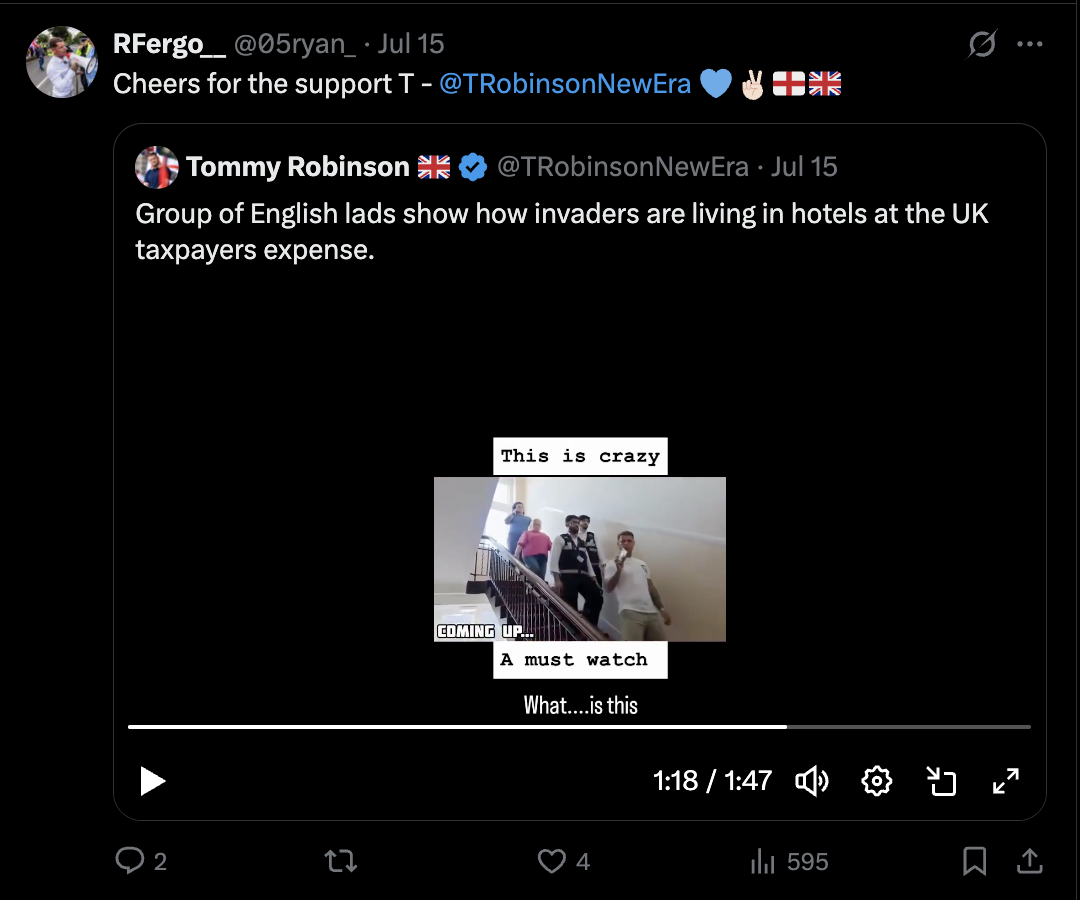This screenshot has width=1080, height=900.
Task: Open quoted Tommy Robinson tweet text
Action: tap(561, 231)
